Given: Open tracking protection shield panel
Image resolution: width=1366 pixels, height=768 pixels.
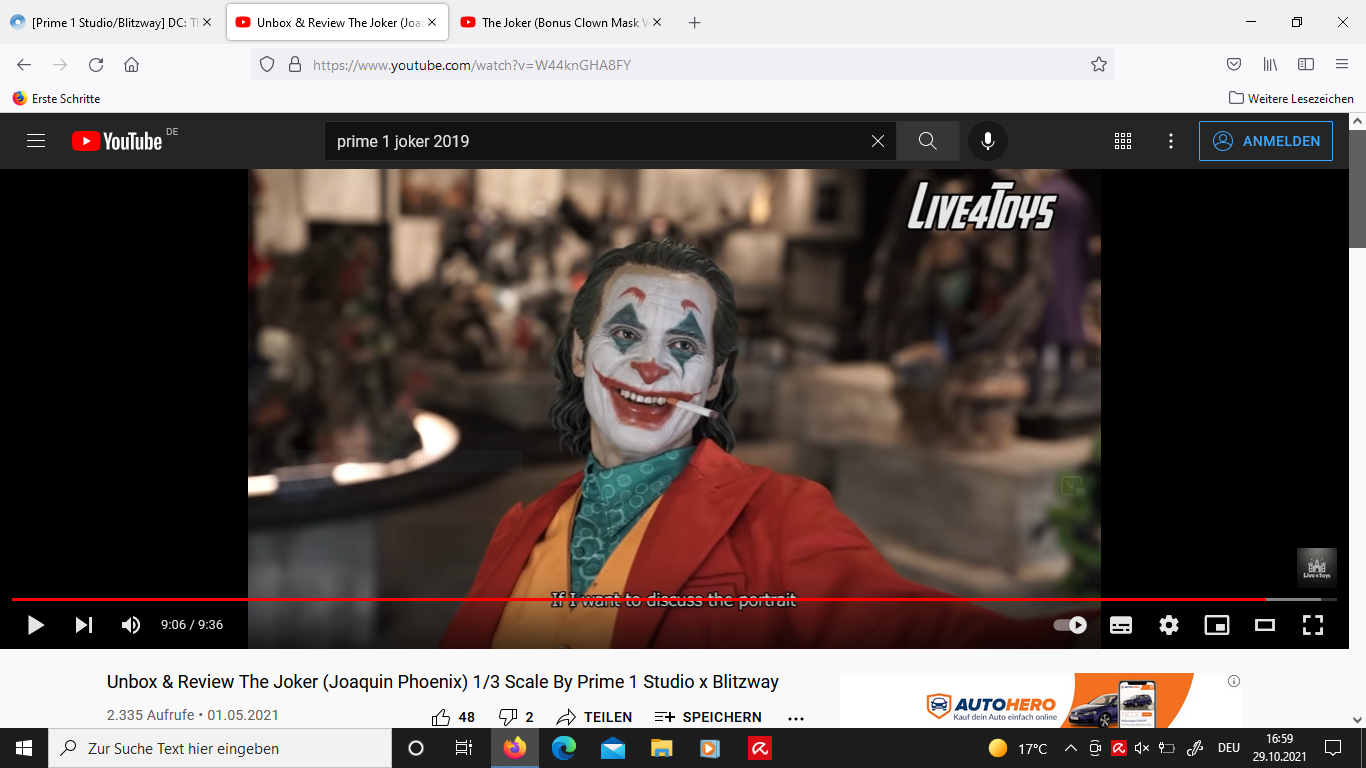Looking at the screenshot, I should [x=267, y=65].
